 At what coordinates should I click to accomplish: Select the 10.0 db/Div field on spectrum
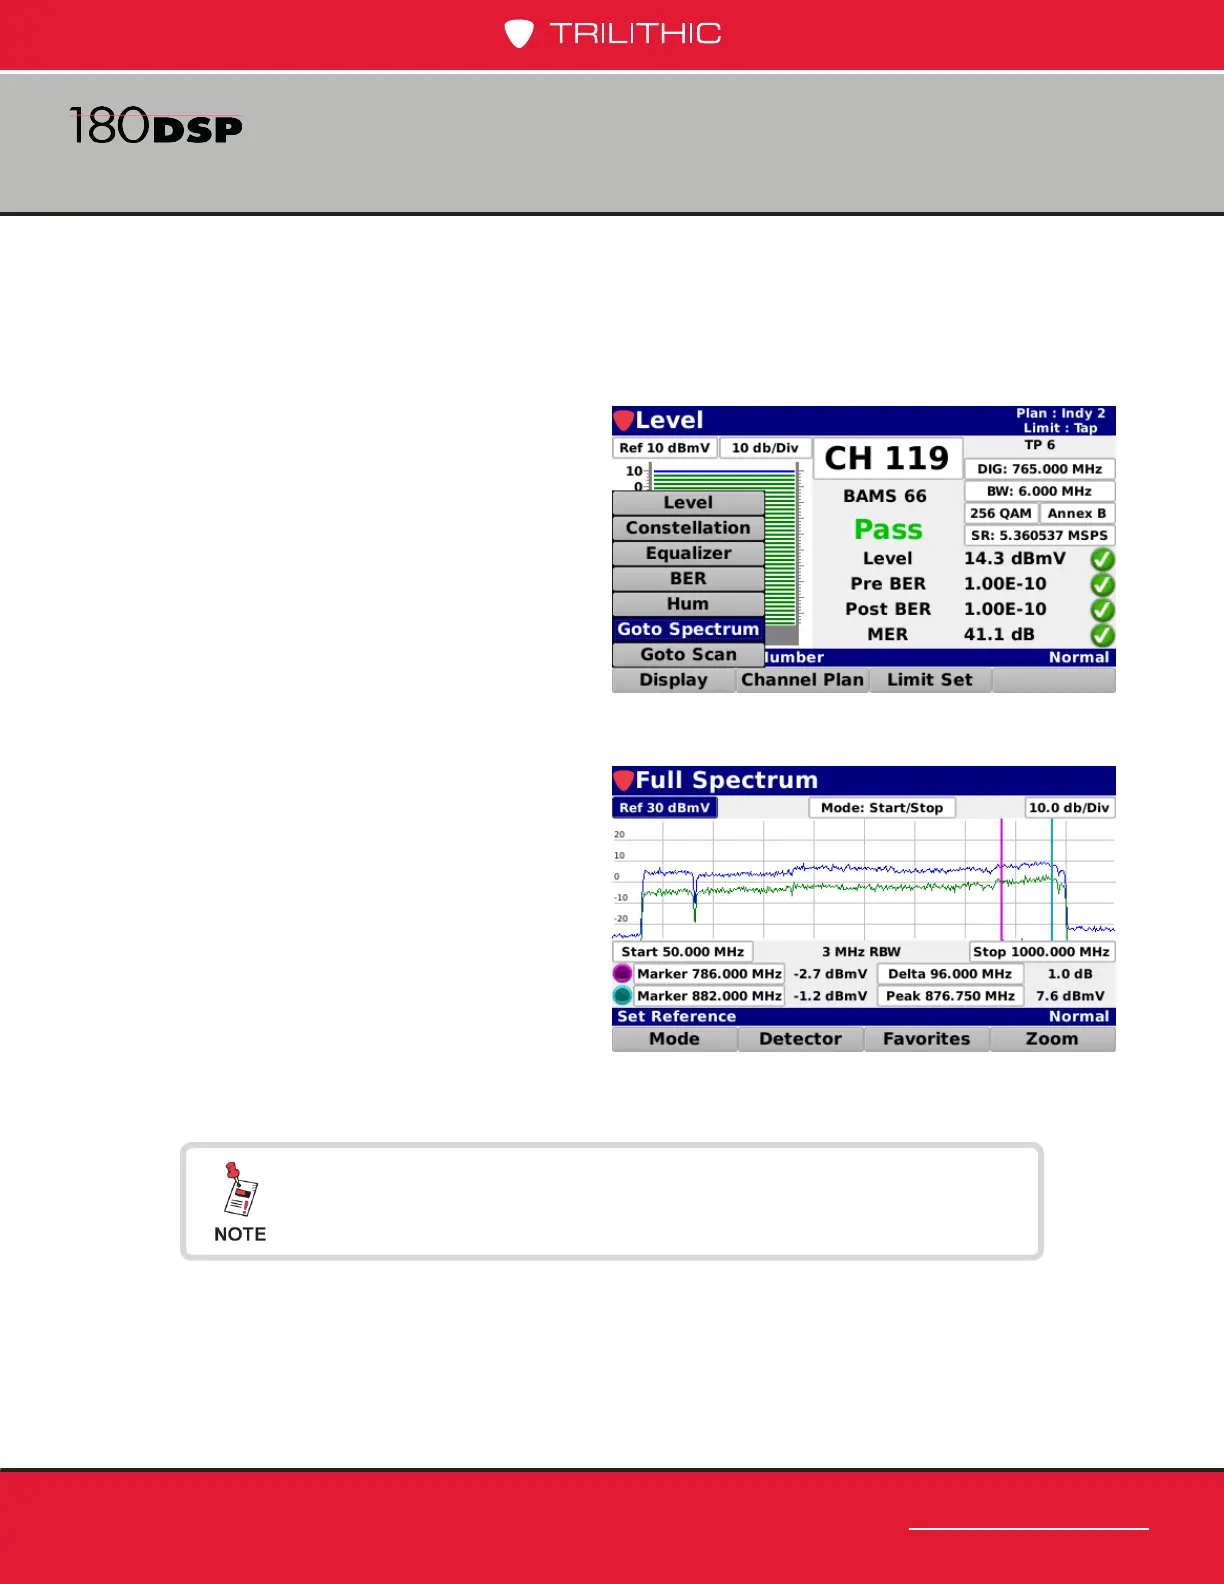click(x=1069, y=808)
